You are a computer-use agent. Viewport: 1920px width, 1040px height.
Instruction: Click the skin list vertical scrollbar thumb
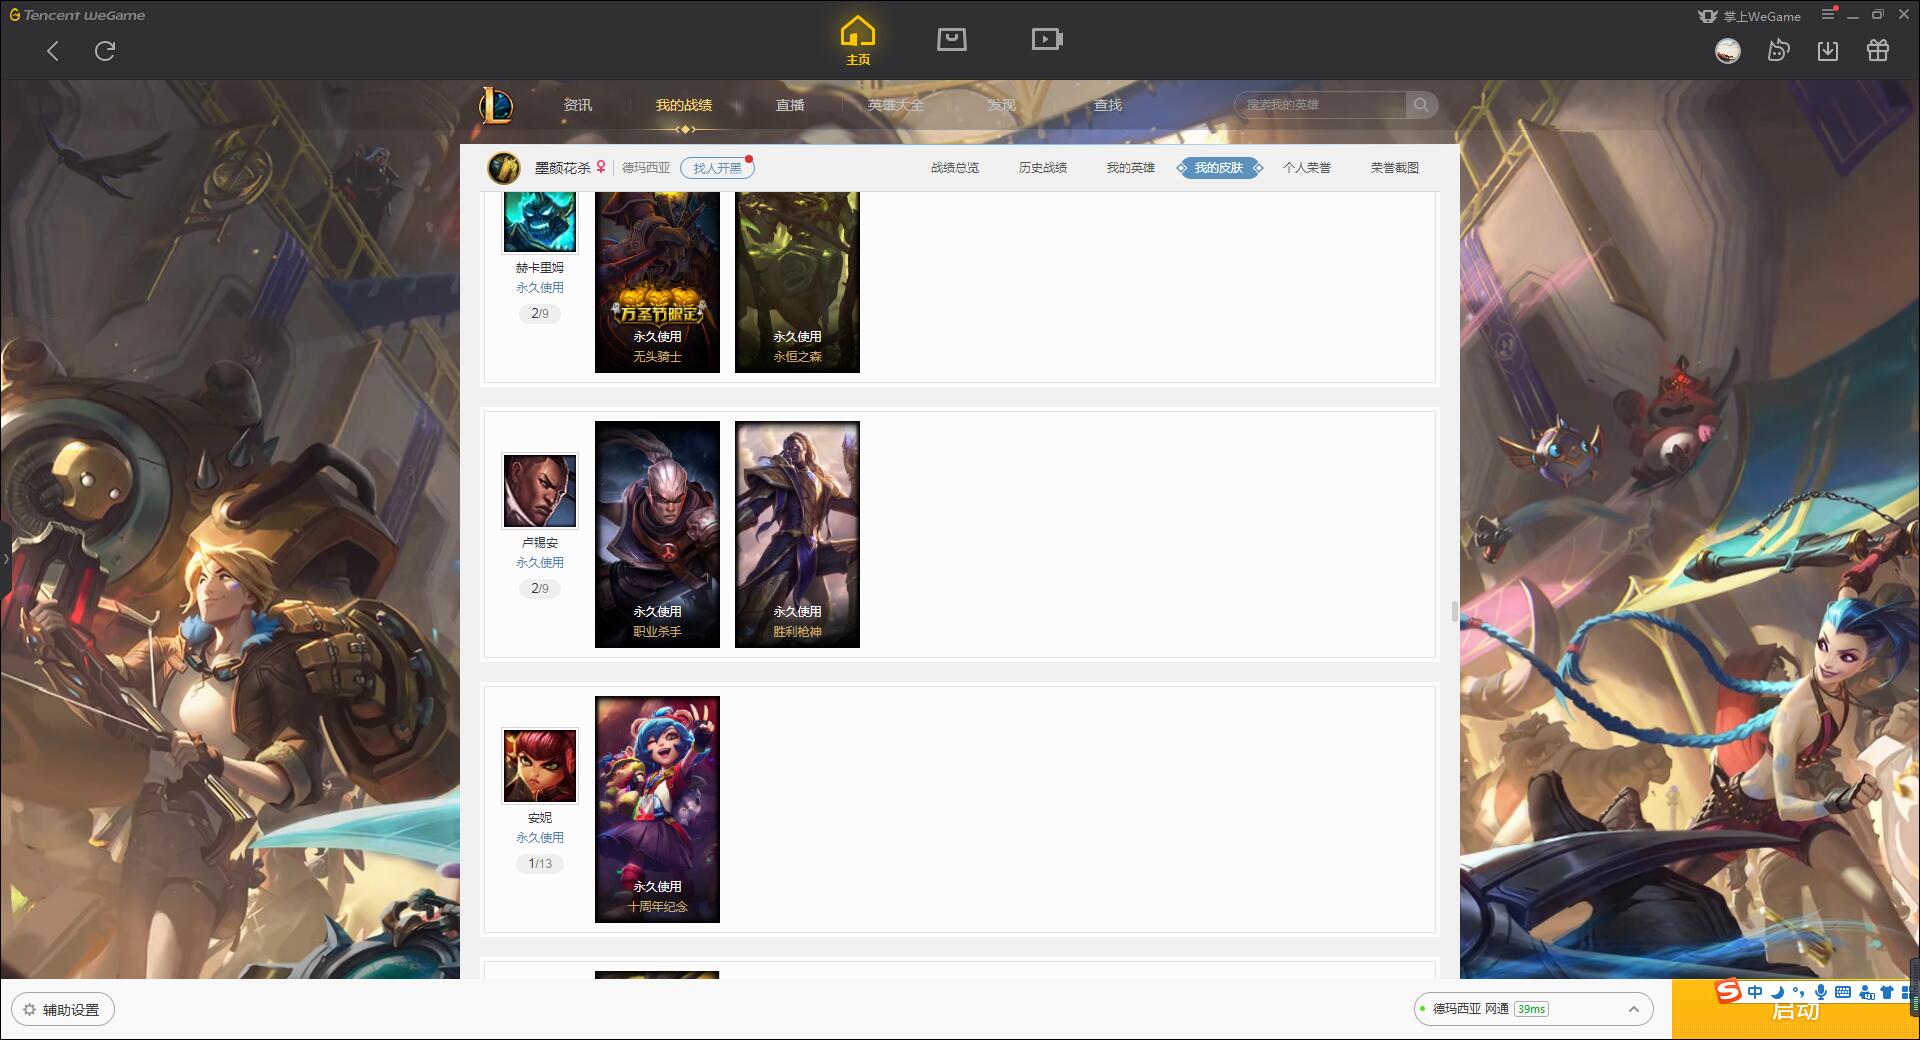(x=1455, y=611)
